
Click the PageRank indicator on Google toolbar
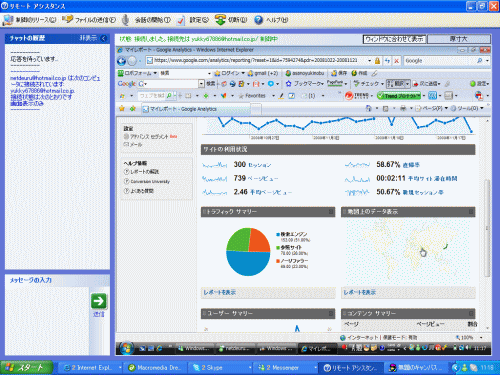point(335,83)
